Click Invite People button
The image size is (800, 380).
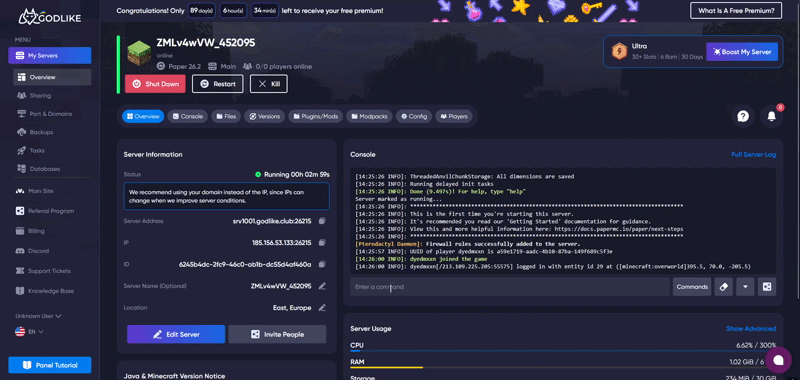[x=277, y=335]
